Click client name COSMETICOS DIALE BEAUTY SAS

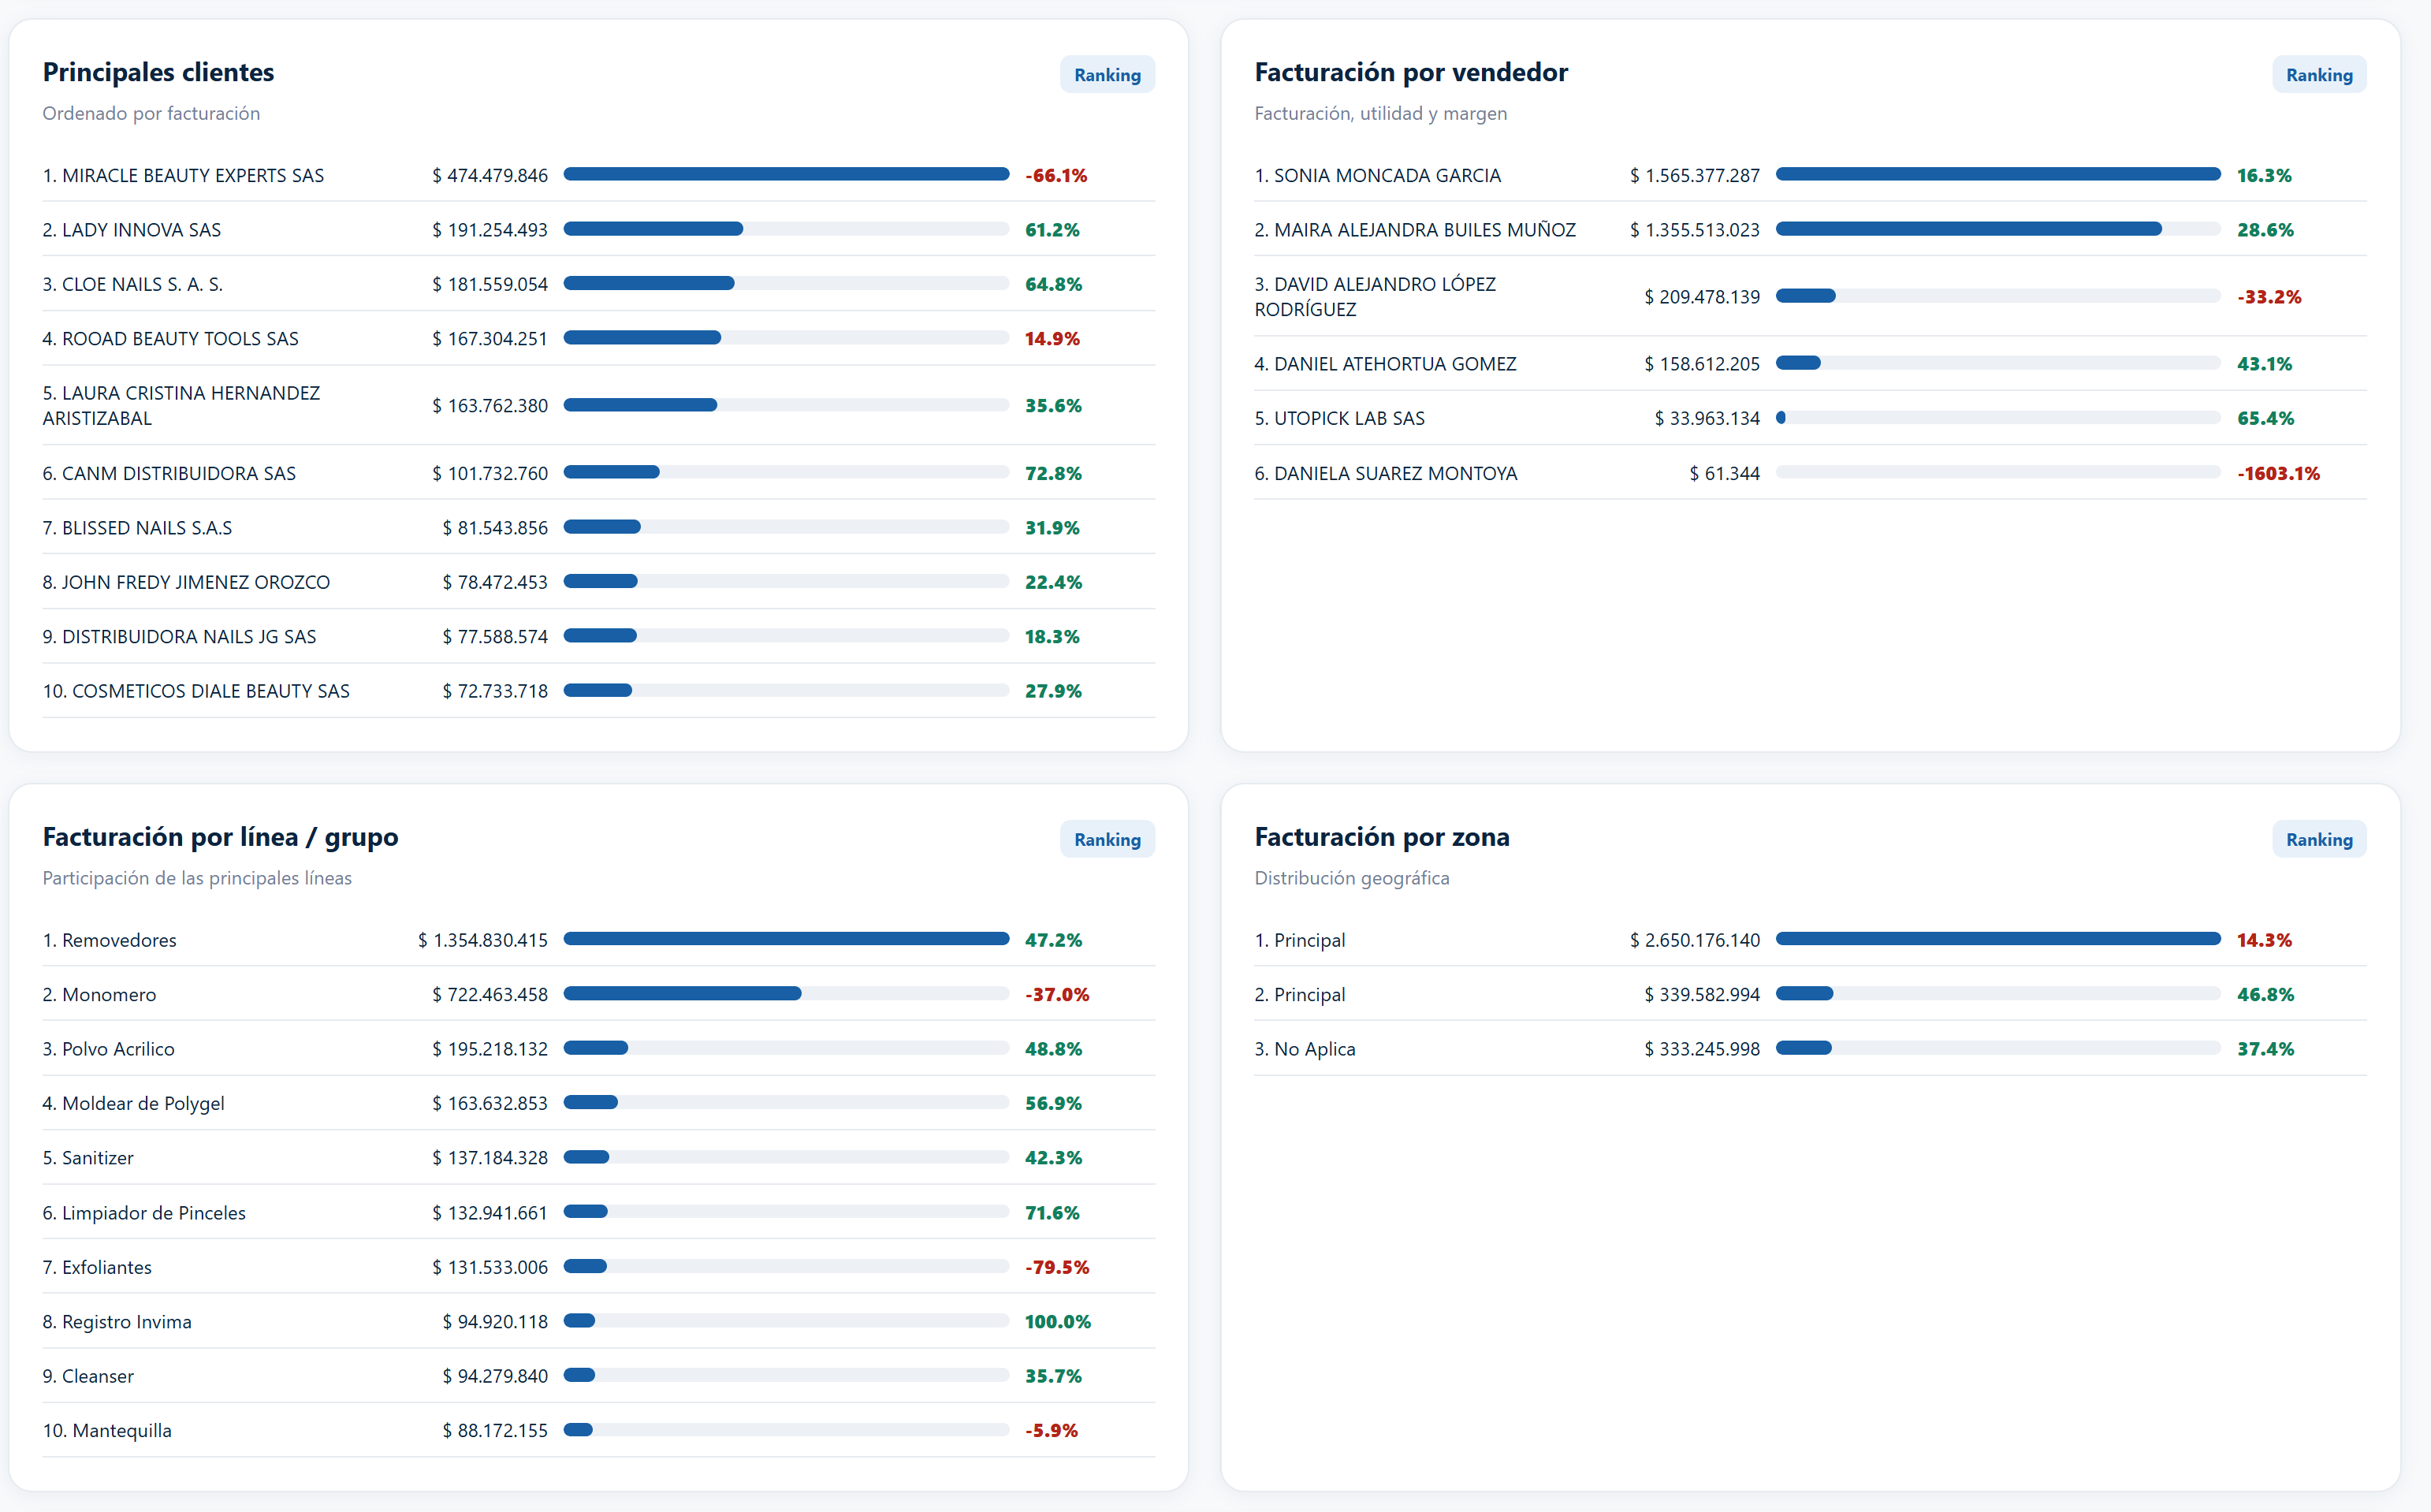click(x=211, y=692)
